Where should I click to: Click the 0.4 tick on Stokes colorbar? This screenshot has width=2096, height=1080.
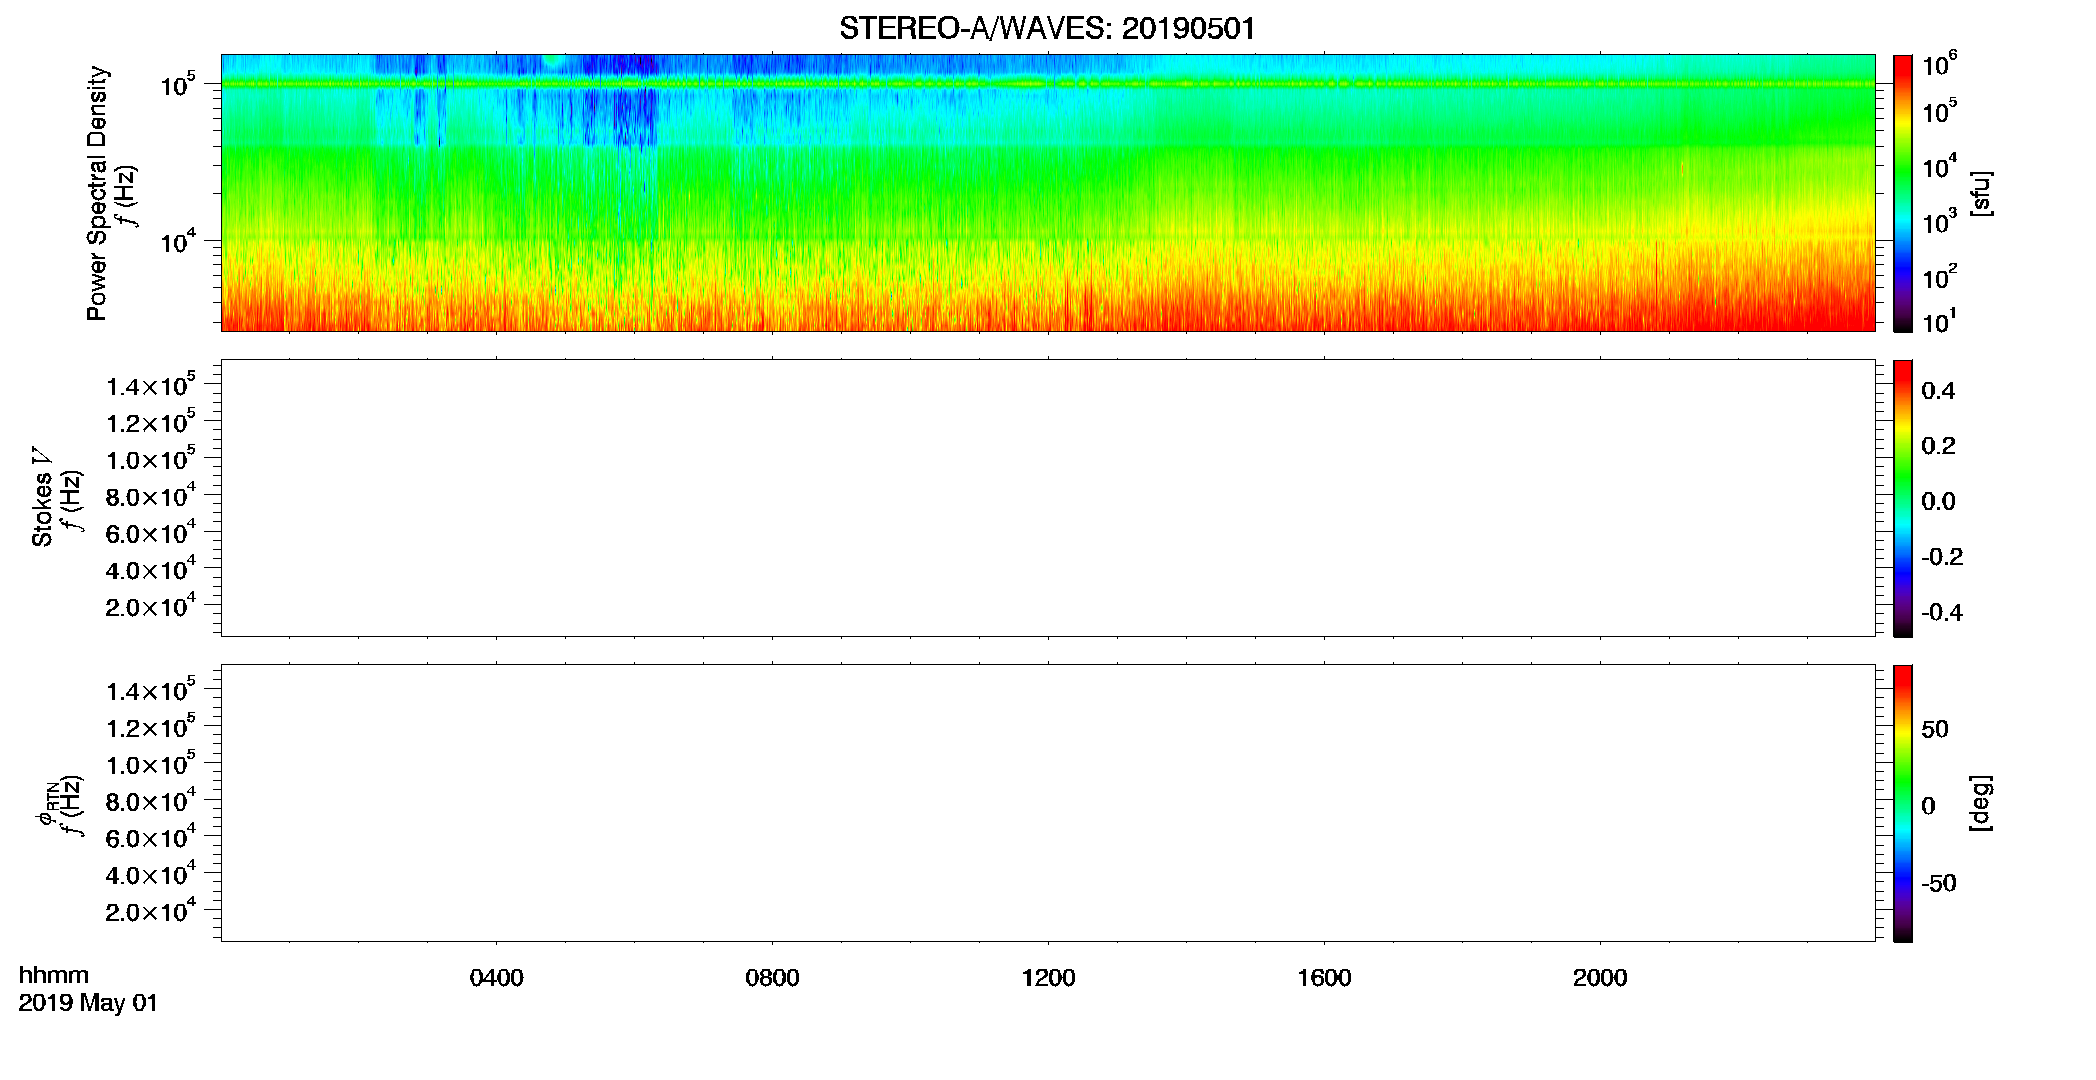(1938, 391)
